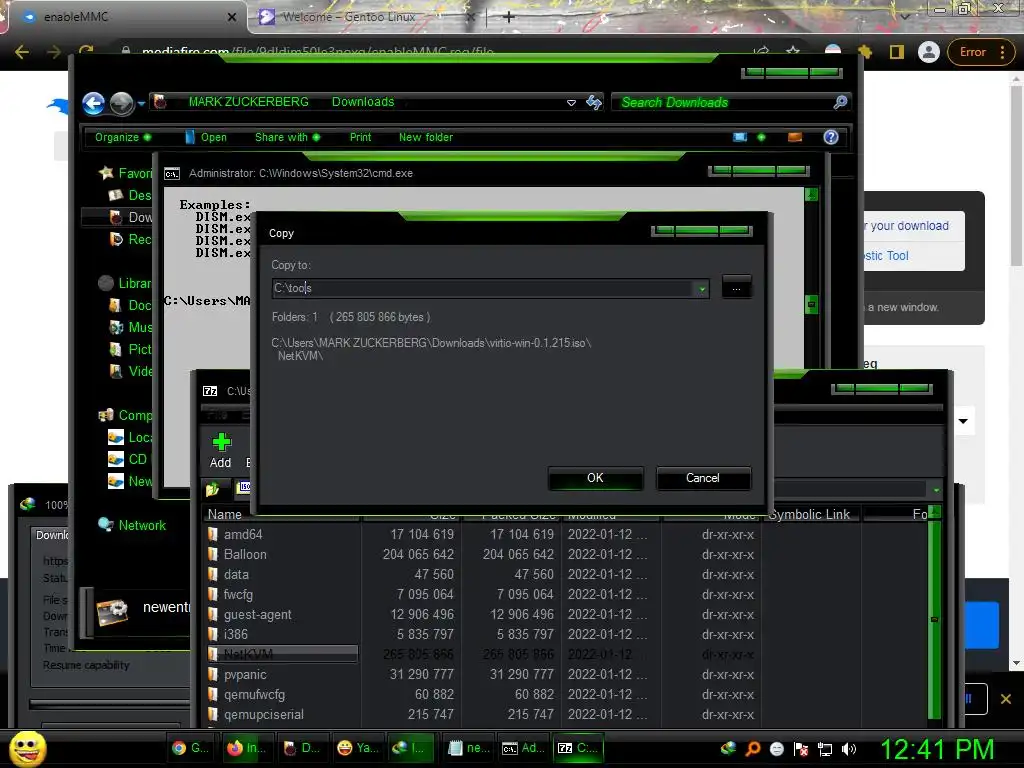The height and width of the screenshot is (768, 1024).
Task: Close the enableMMC browser tab
Action: 232,17
